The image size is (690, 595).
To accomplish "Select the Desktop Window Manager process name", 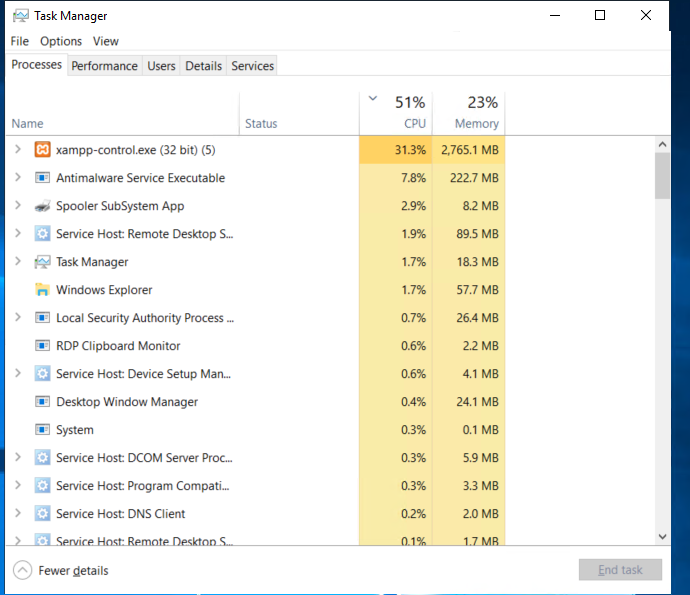I will point(127,402).
